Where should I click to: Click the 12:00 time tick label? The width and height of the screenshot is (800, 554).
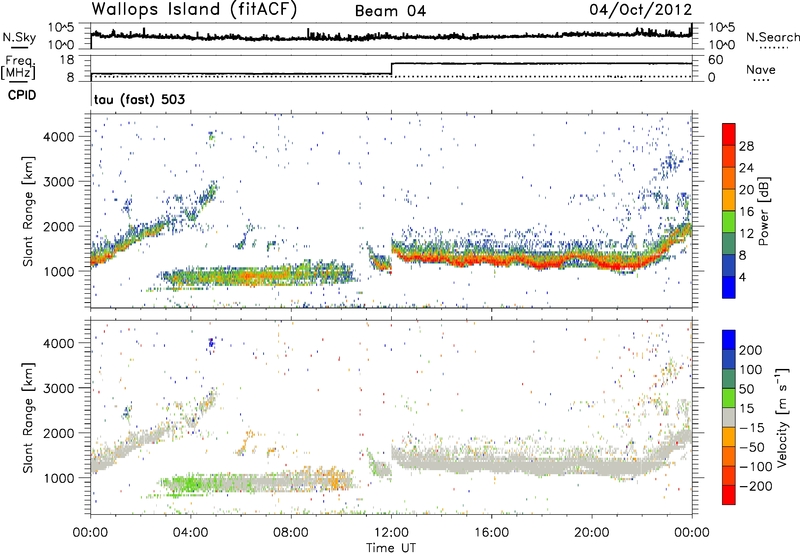391,533
